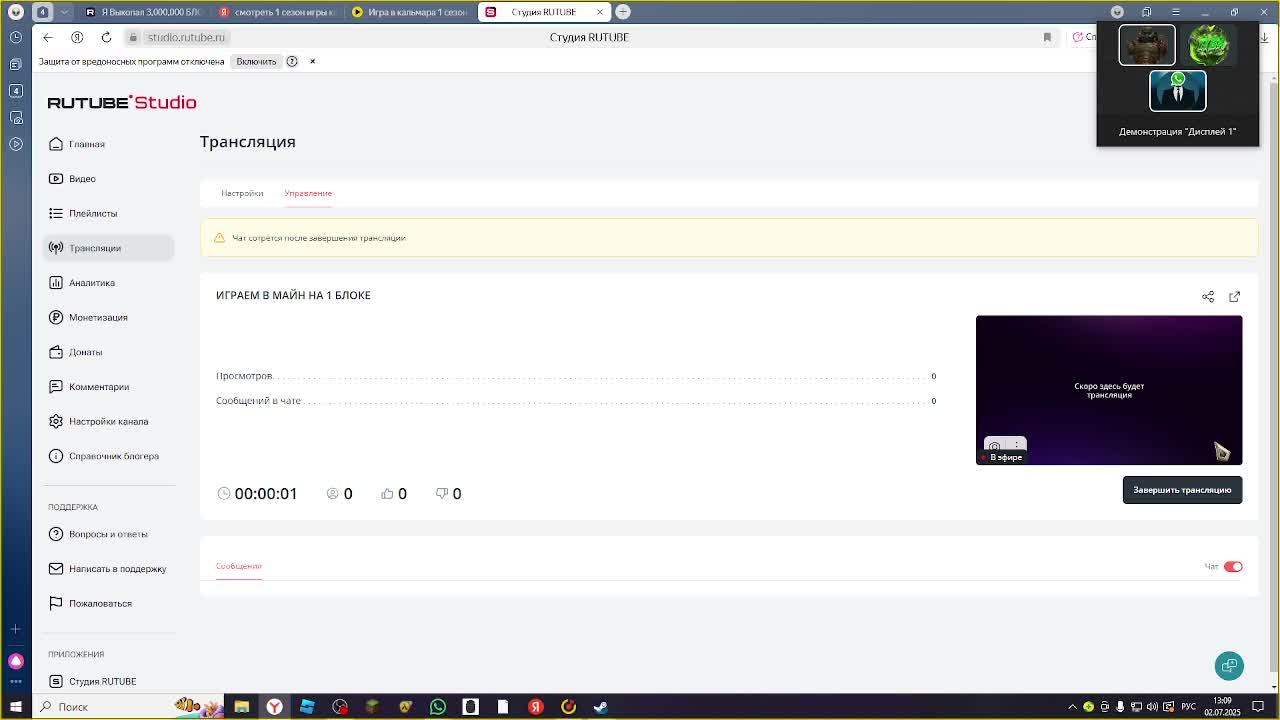Click the stream preview thumbnail
This screenshot has height=720, width=1280.
point(1109,390)
